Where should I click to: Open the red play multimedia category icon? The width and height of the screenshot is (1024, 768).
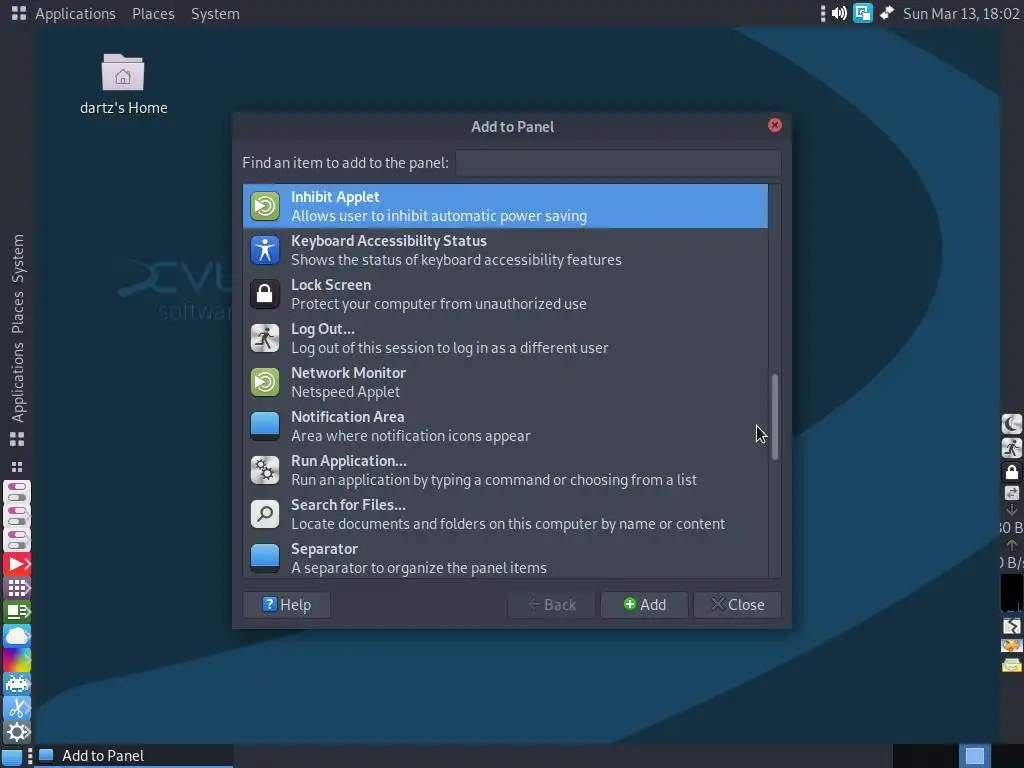(x=17, y=564)
